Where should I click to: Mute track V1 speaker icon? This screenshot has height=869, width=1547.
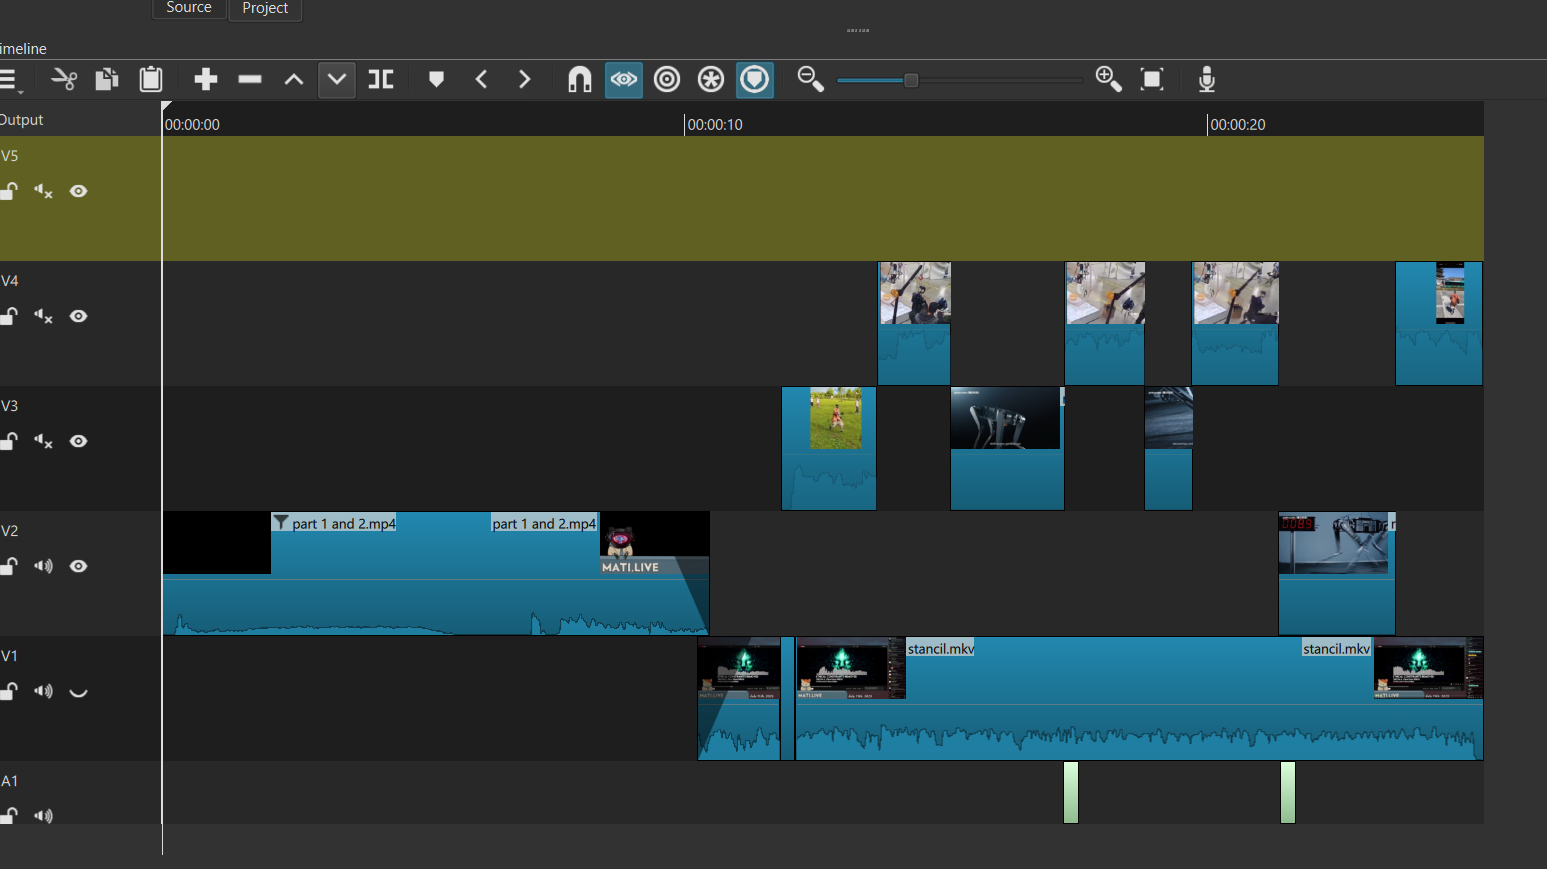click(43, 691)
